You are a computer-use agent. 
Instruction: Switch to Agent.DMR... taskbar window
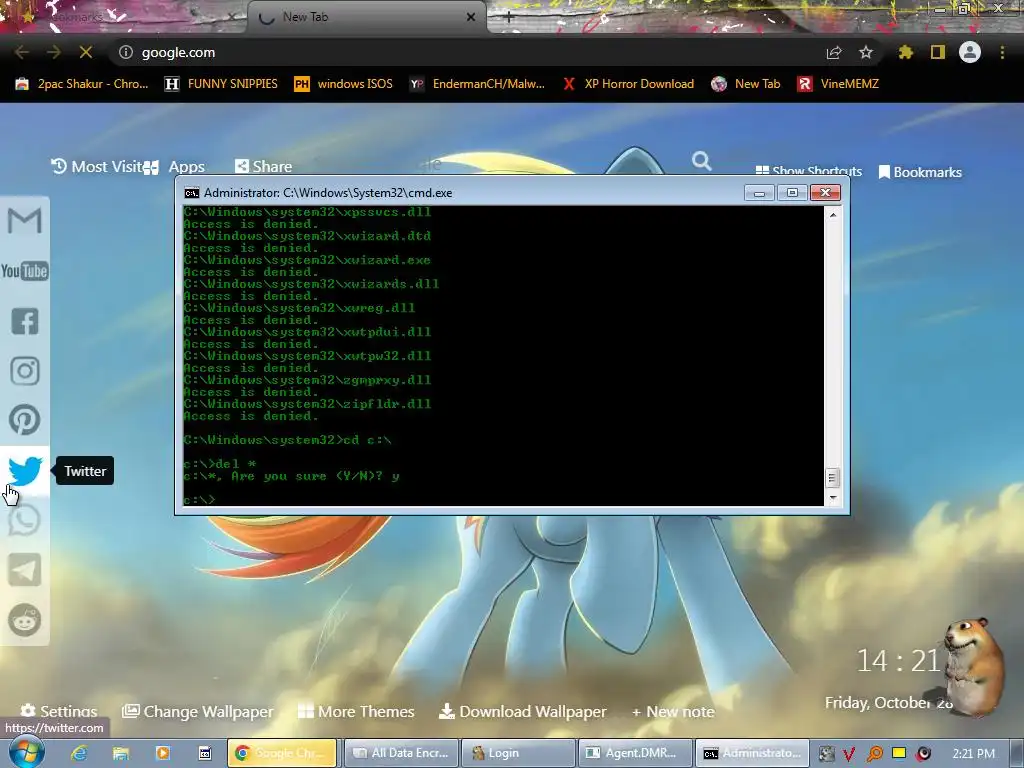635,753
